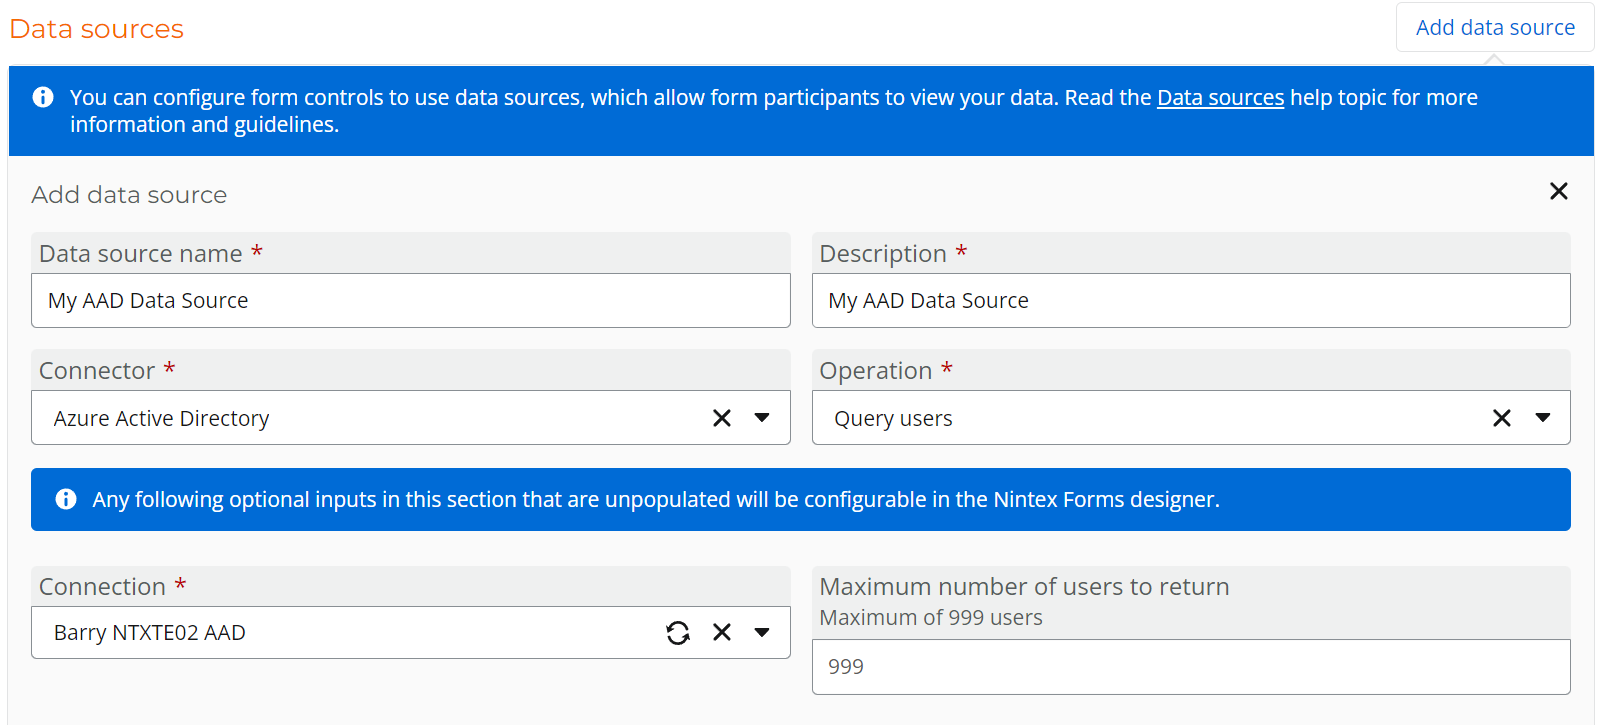Click the Add data source button
This screenshot has height=725, width=1600.
1495,27
